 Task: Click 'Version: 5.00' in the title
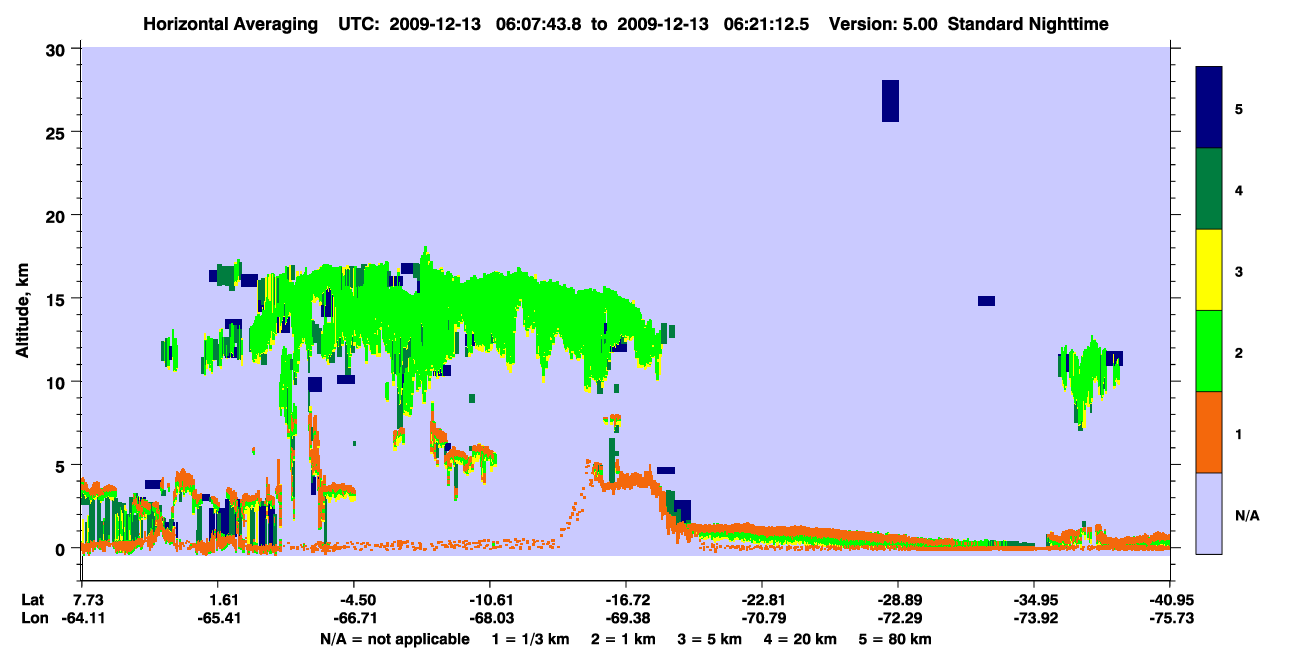pos(884,23)
